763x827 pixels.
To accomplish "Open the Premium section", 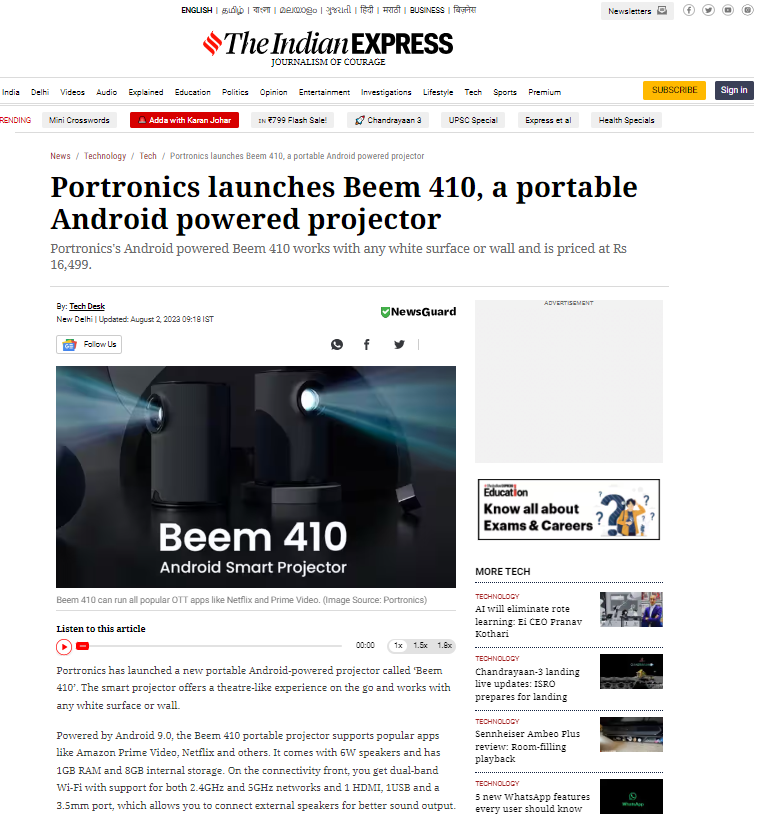I will click(x=544, y=92).
